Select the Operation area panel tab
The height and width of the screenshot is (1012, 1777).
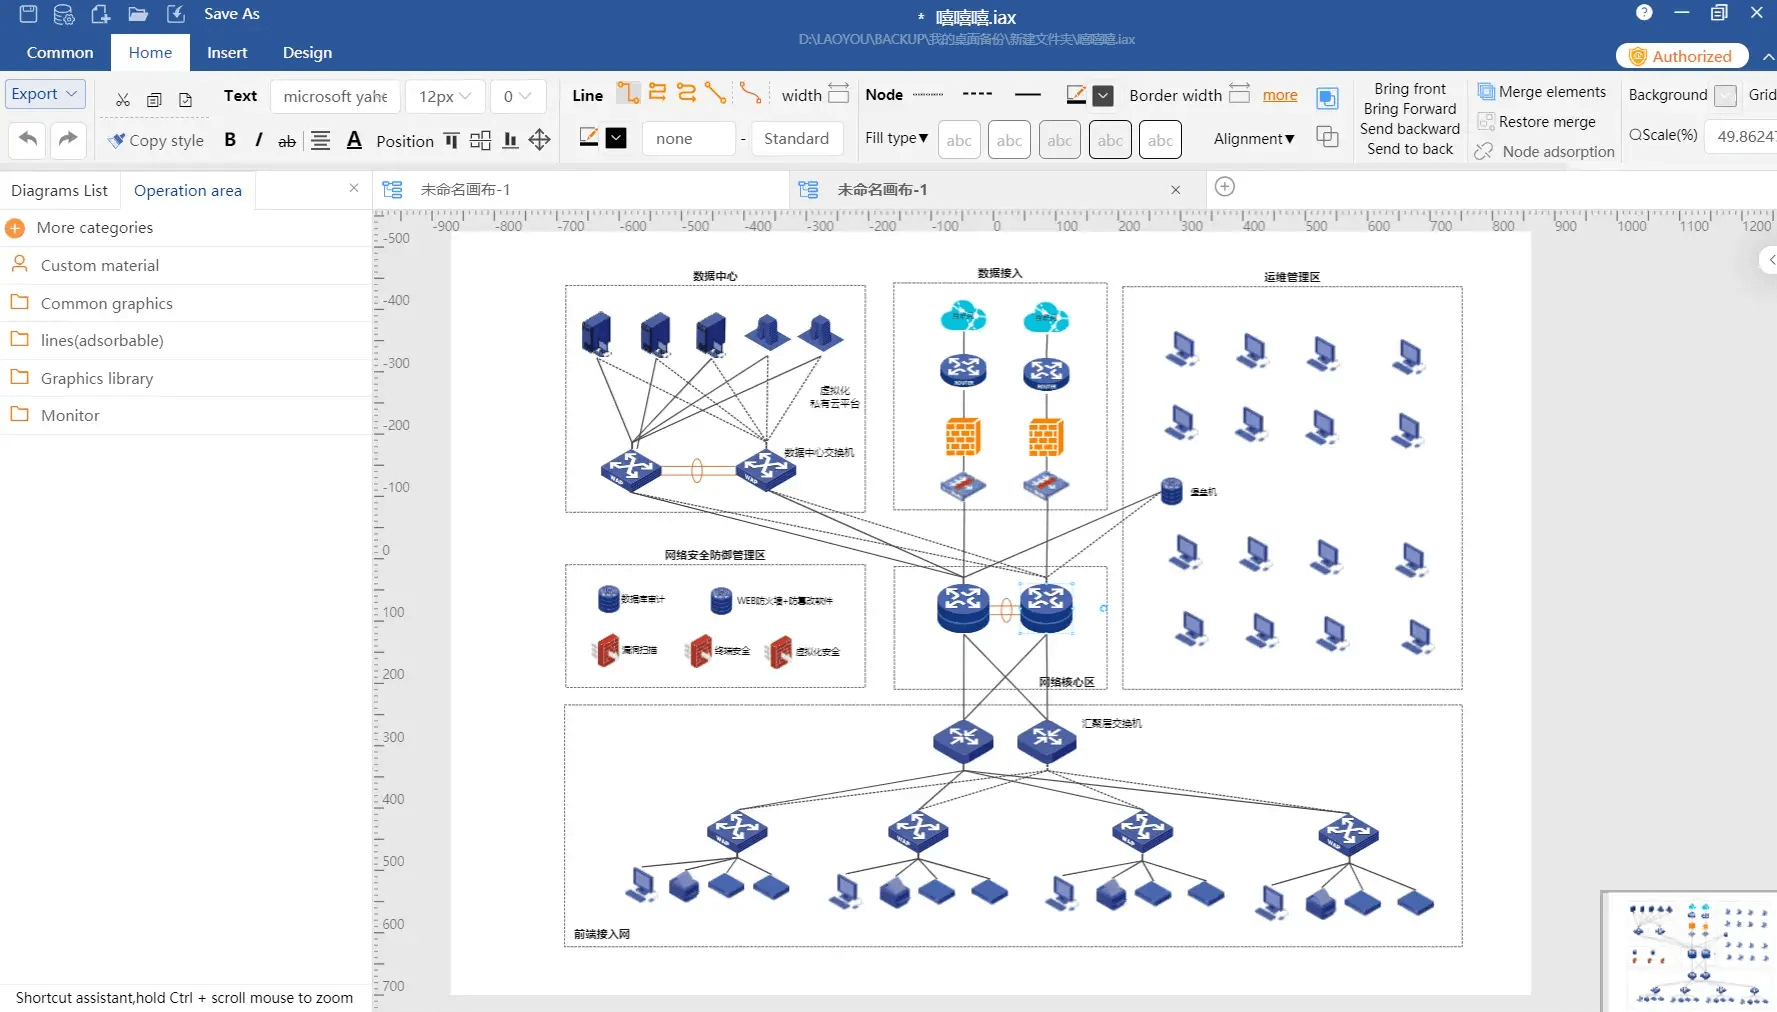pos(188,190)
